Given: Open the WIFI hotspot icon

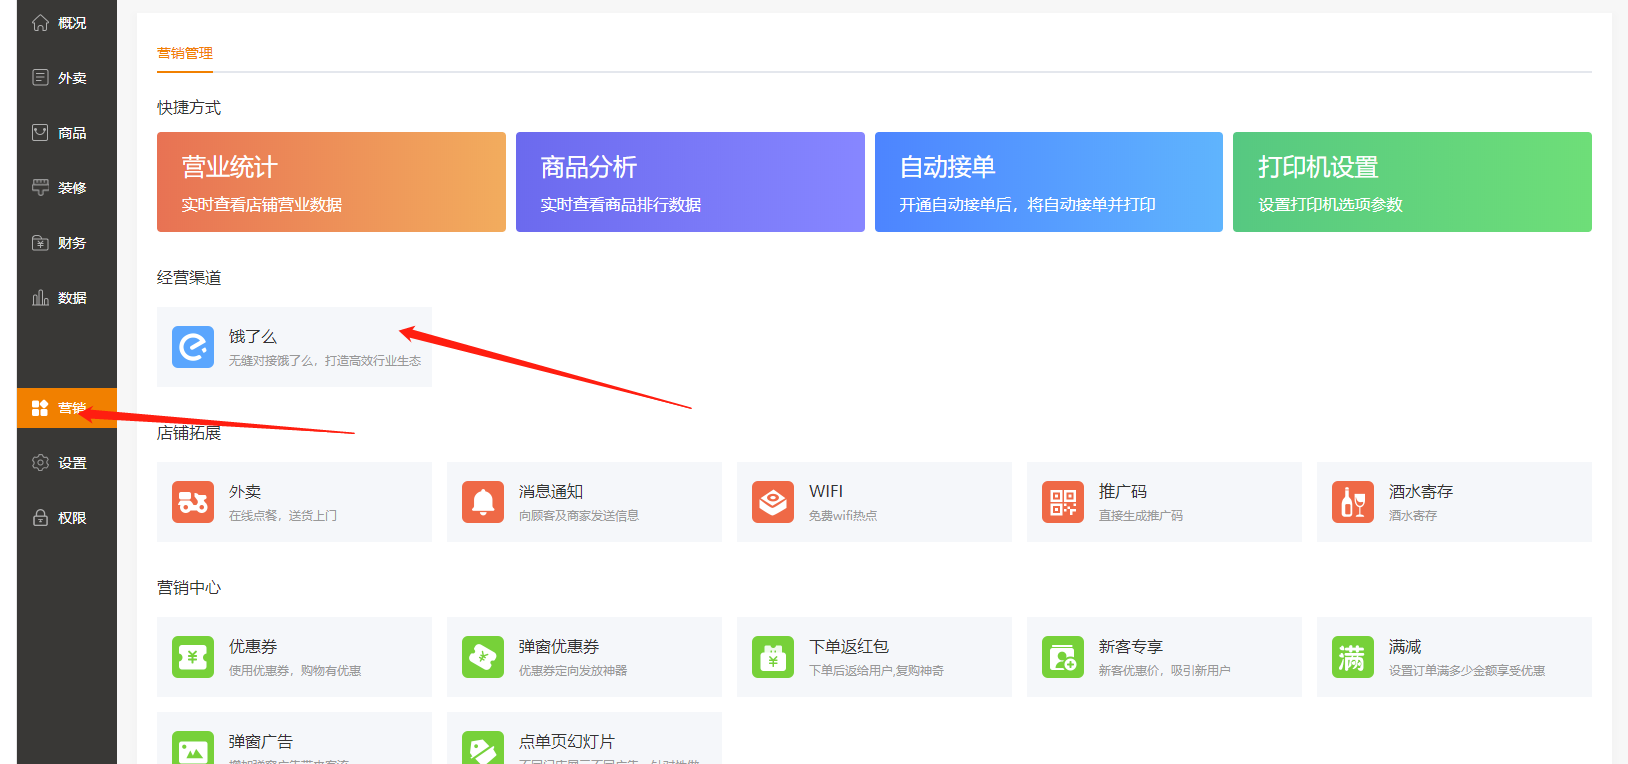Looking at the screenshot, I should (773, 502).
